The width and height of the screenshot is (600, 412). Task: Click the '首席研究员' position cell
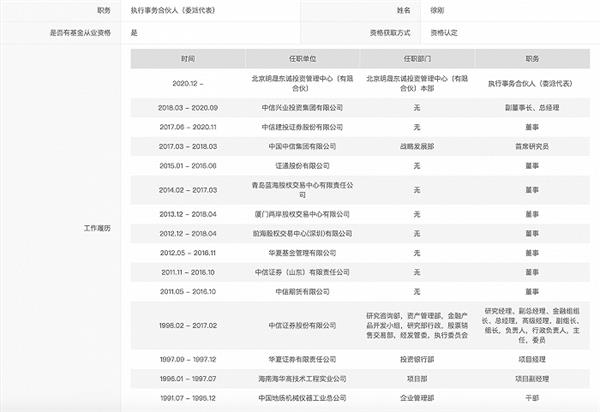(x=532, y=147)
